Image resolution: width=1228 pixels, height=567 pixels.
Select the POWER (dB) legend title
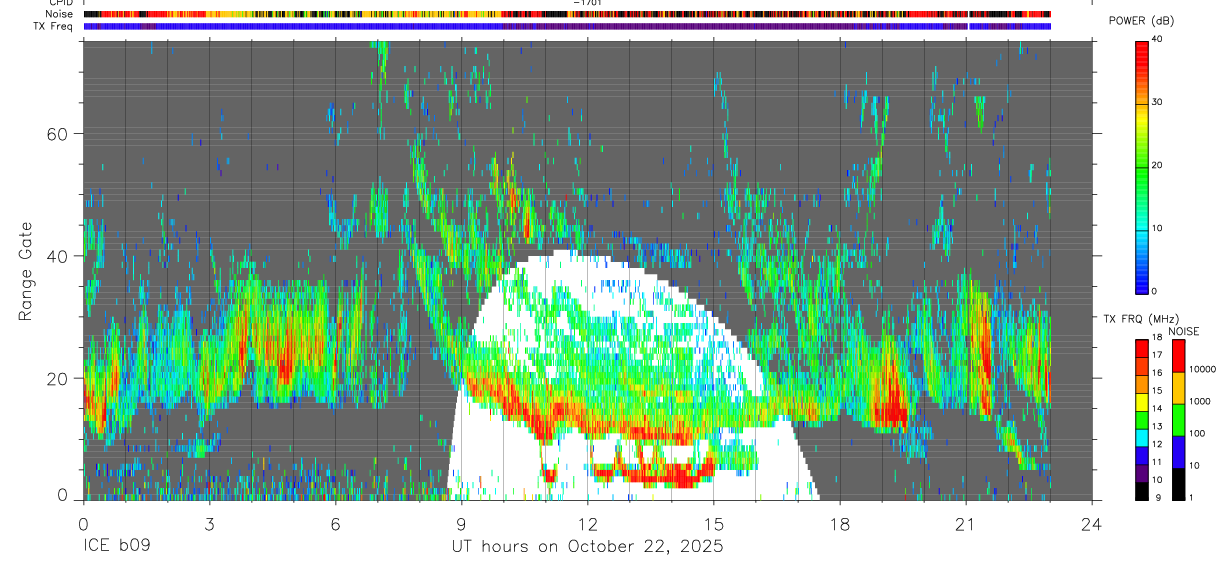click(x=1141, y=21)
